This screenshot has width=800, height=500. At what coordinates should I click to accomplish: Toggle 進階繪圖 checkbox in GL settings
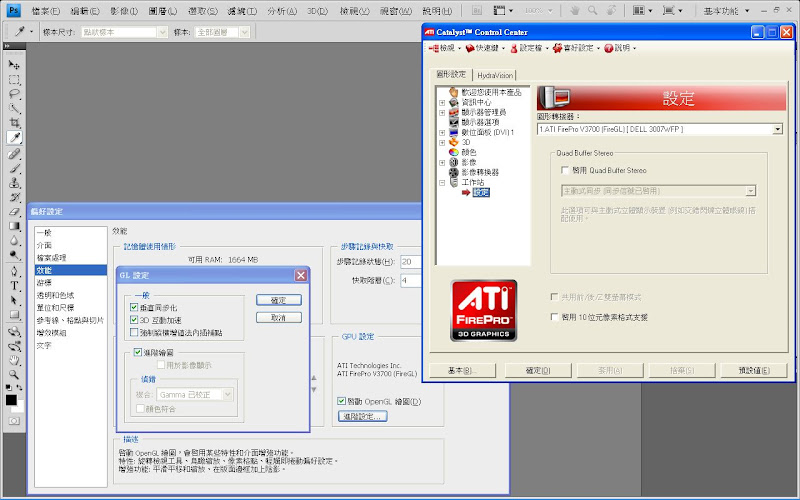(137, 352)
